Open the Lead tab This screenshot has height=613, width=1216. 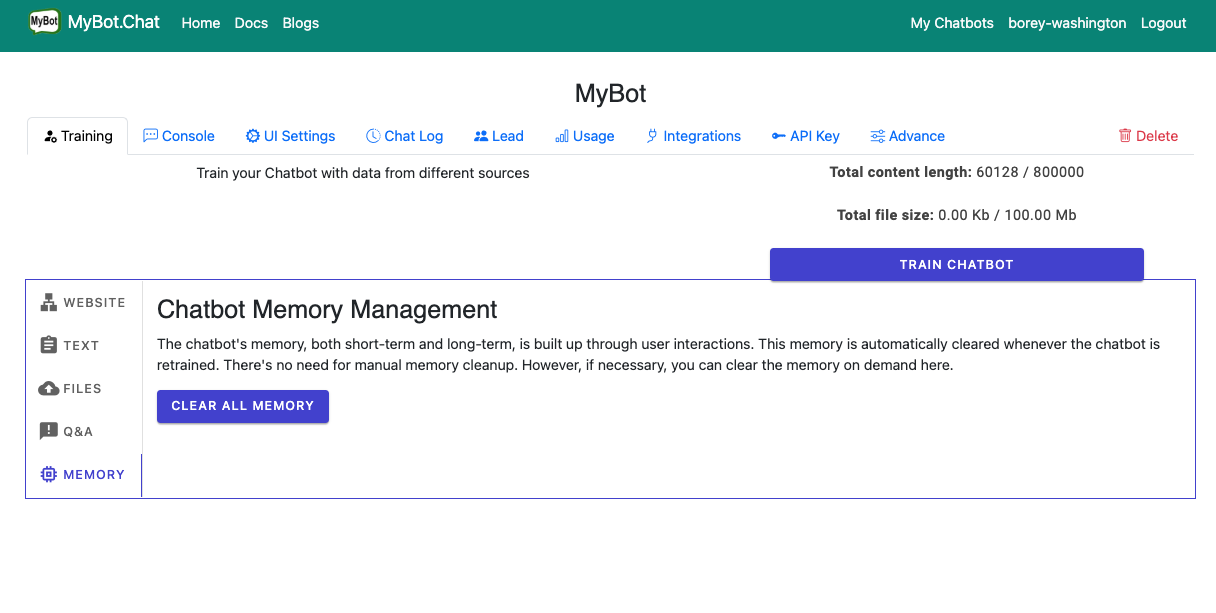point(499,136)
